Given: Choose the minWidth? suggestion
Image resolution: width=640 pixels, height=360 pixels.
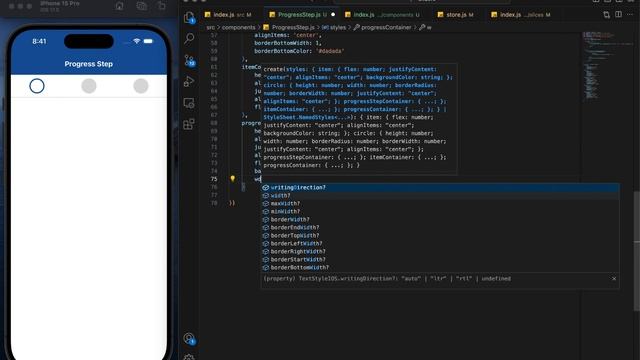Looking at the screenshot, I should coord(440,211).
